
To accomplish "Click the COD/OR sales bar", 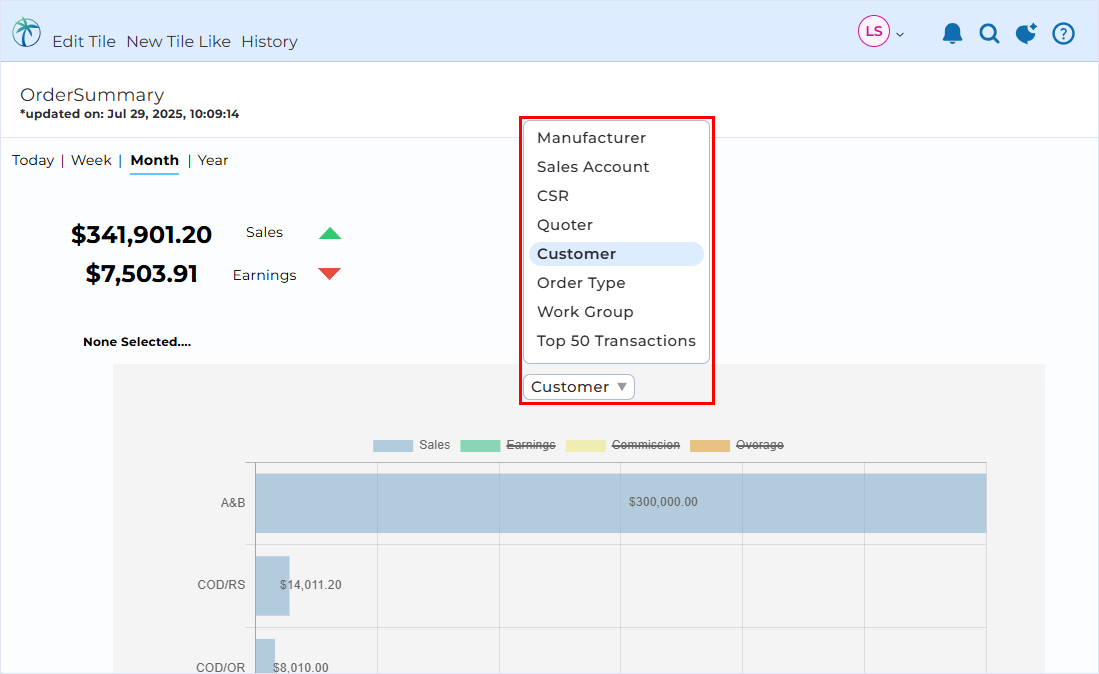I will click(x=265, y=656).
